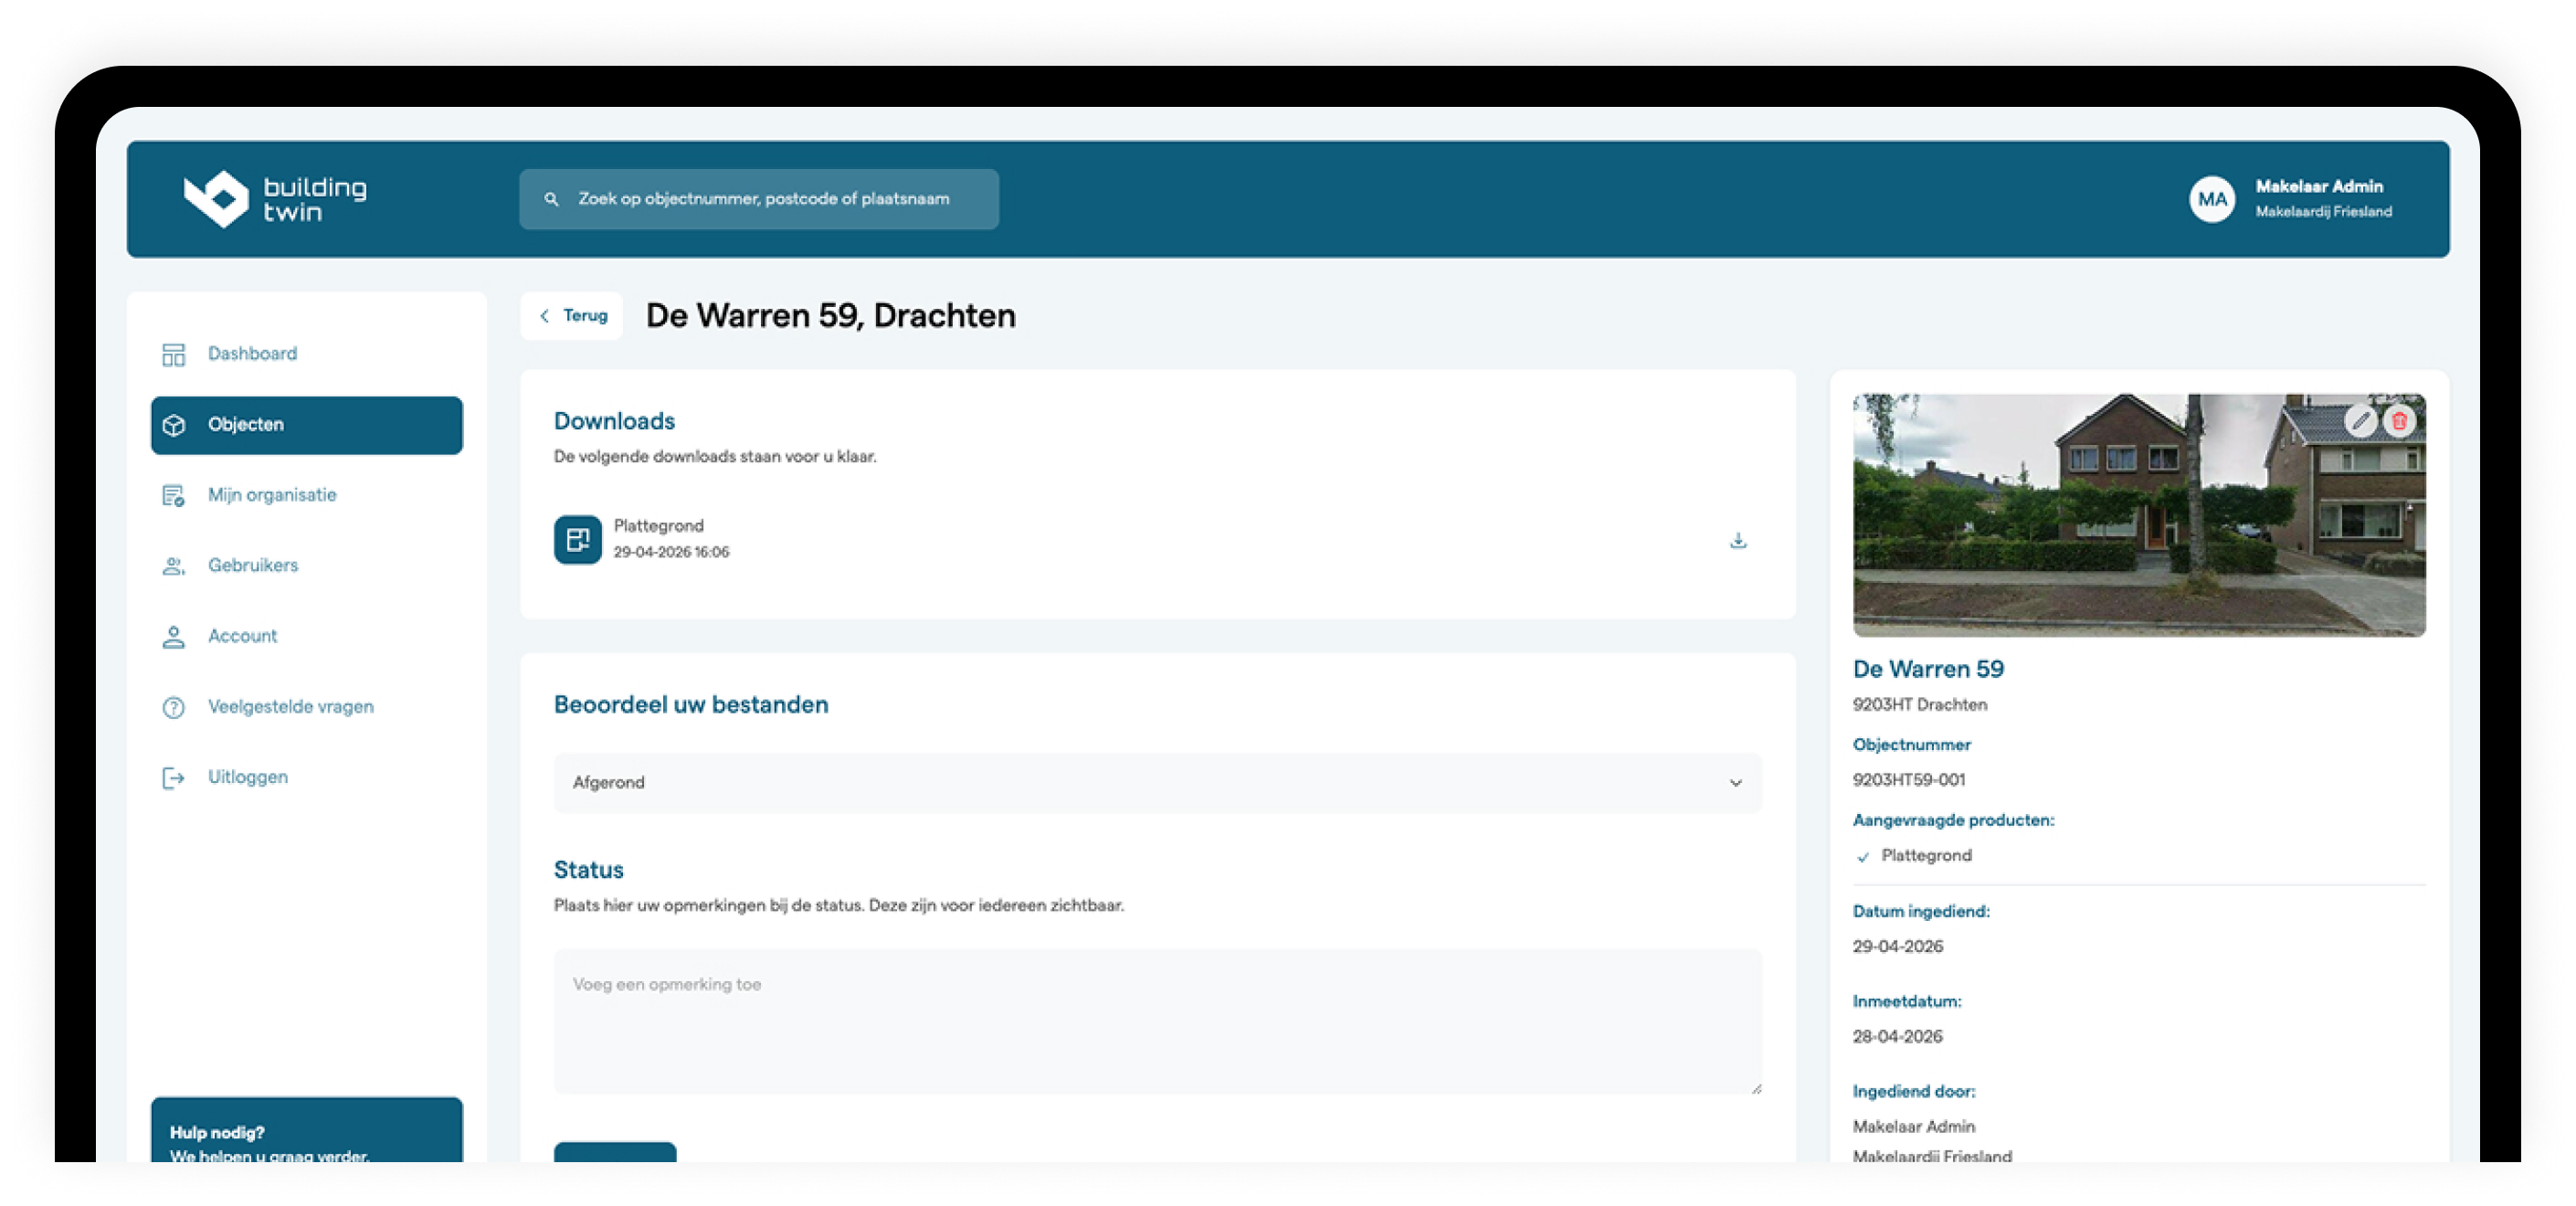Edit the property photo with pencil icon
Screen dimensions: 2576x1206
2360,421
